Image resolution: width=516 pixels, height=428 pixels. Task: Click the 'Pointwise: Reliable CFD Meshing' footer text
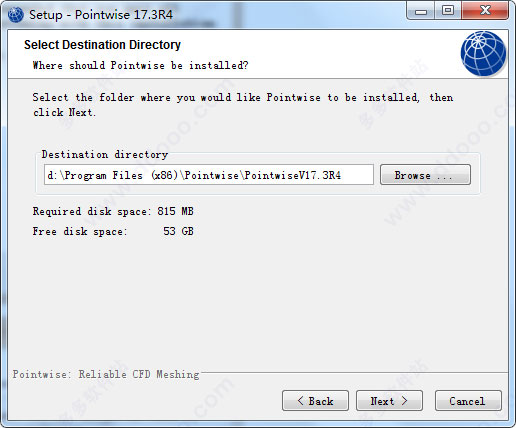106,374
